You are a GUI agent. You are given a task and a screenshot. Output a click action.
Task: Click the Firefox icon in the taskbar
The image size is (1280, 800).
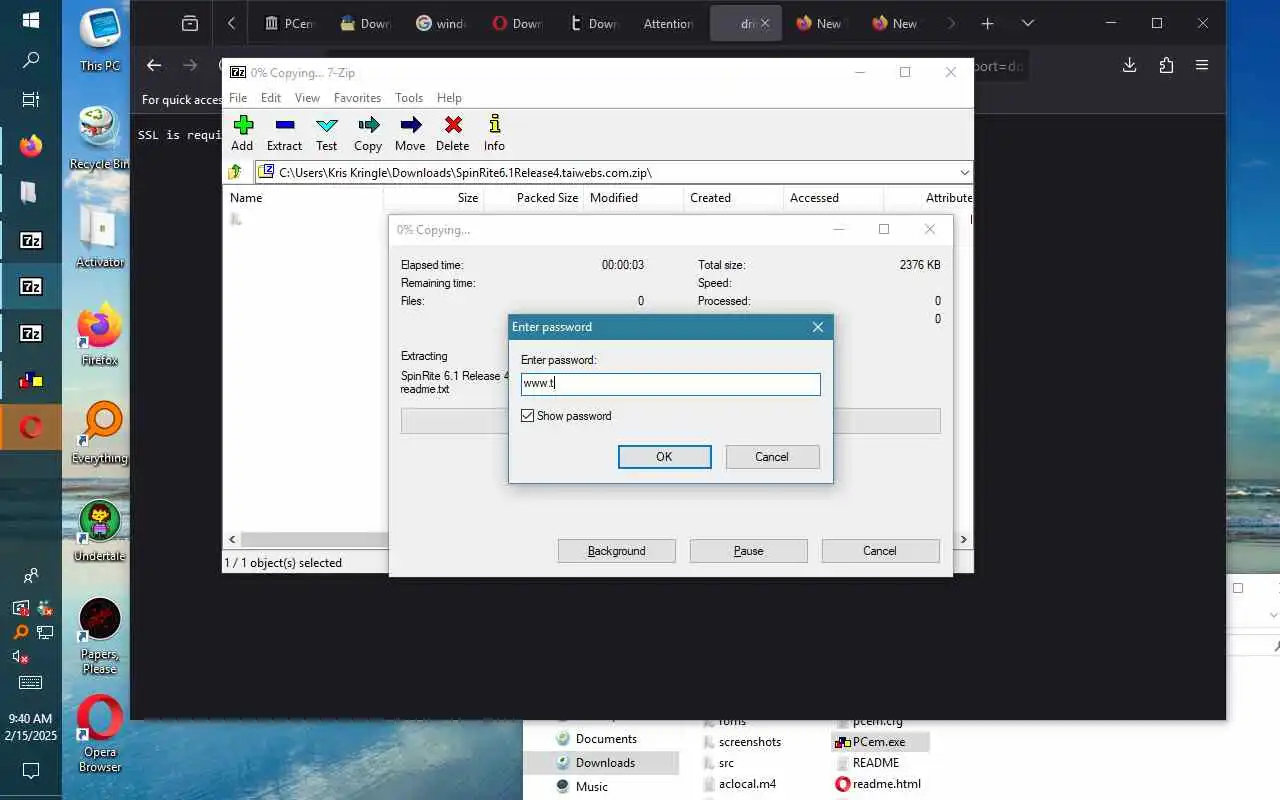click(x=30, y=146)
